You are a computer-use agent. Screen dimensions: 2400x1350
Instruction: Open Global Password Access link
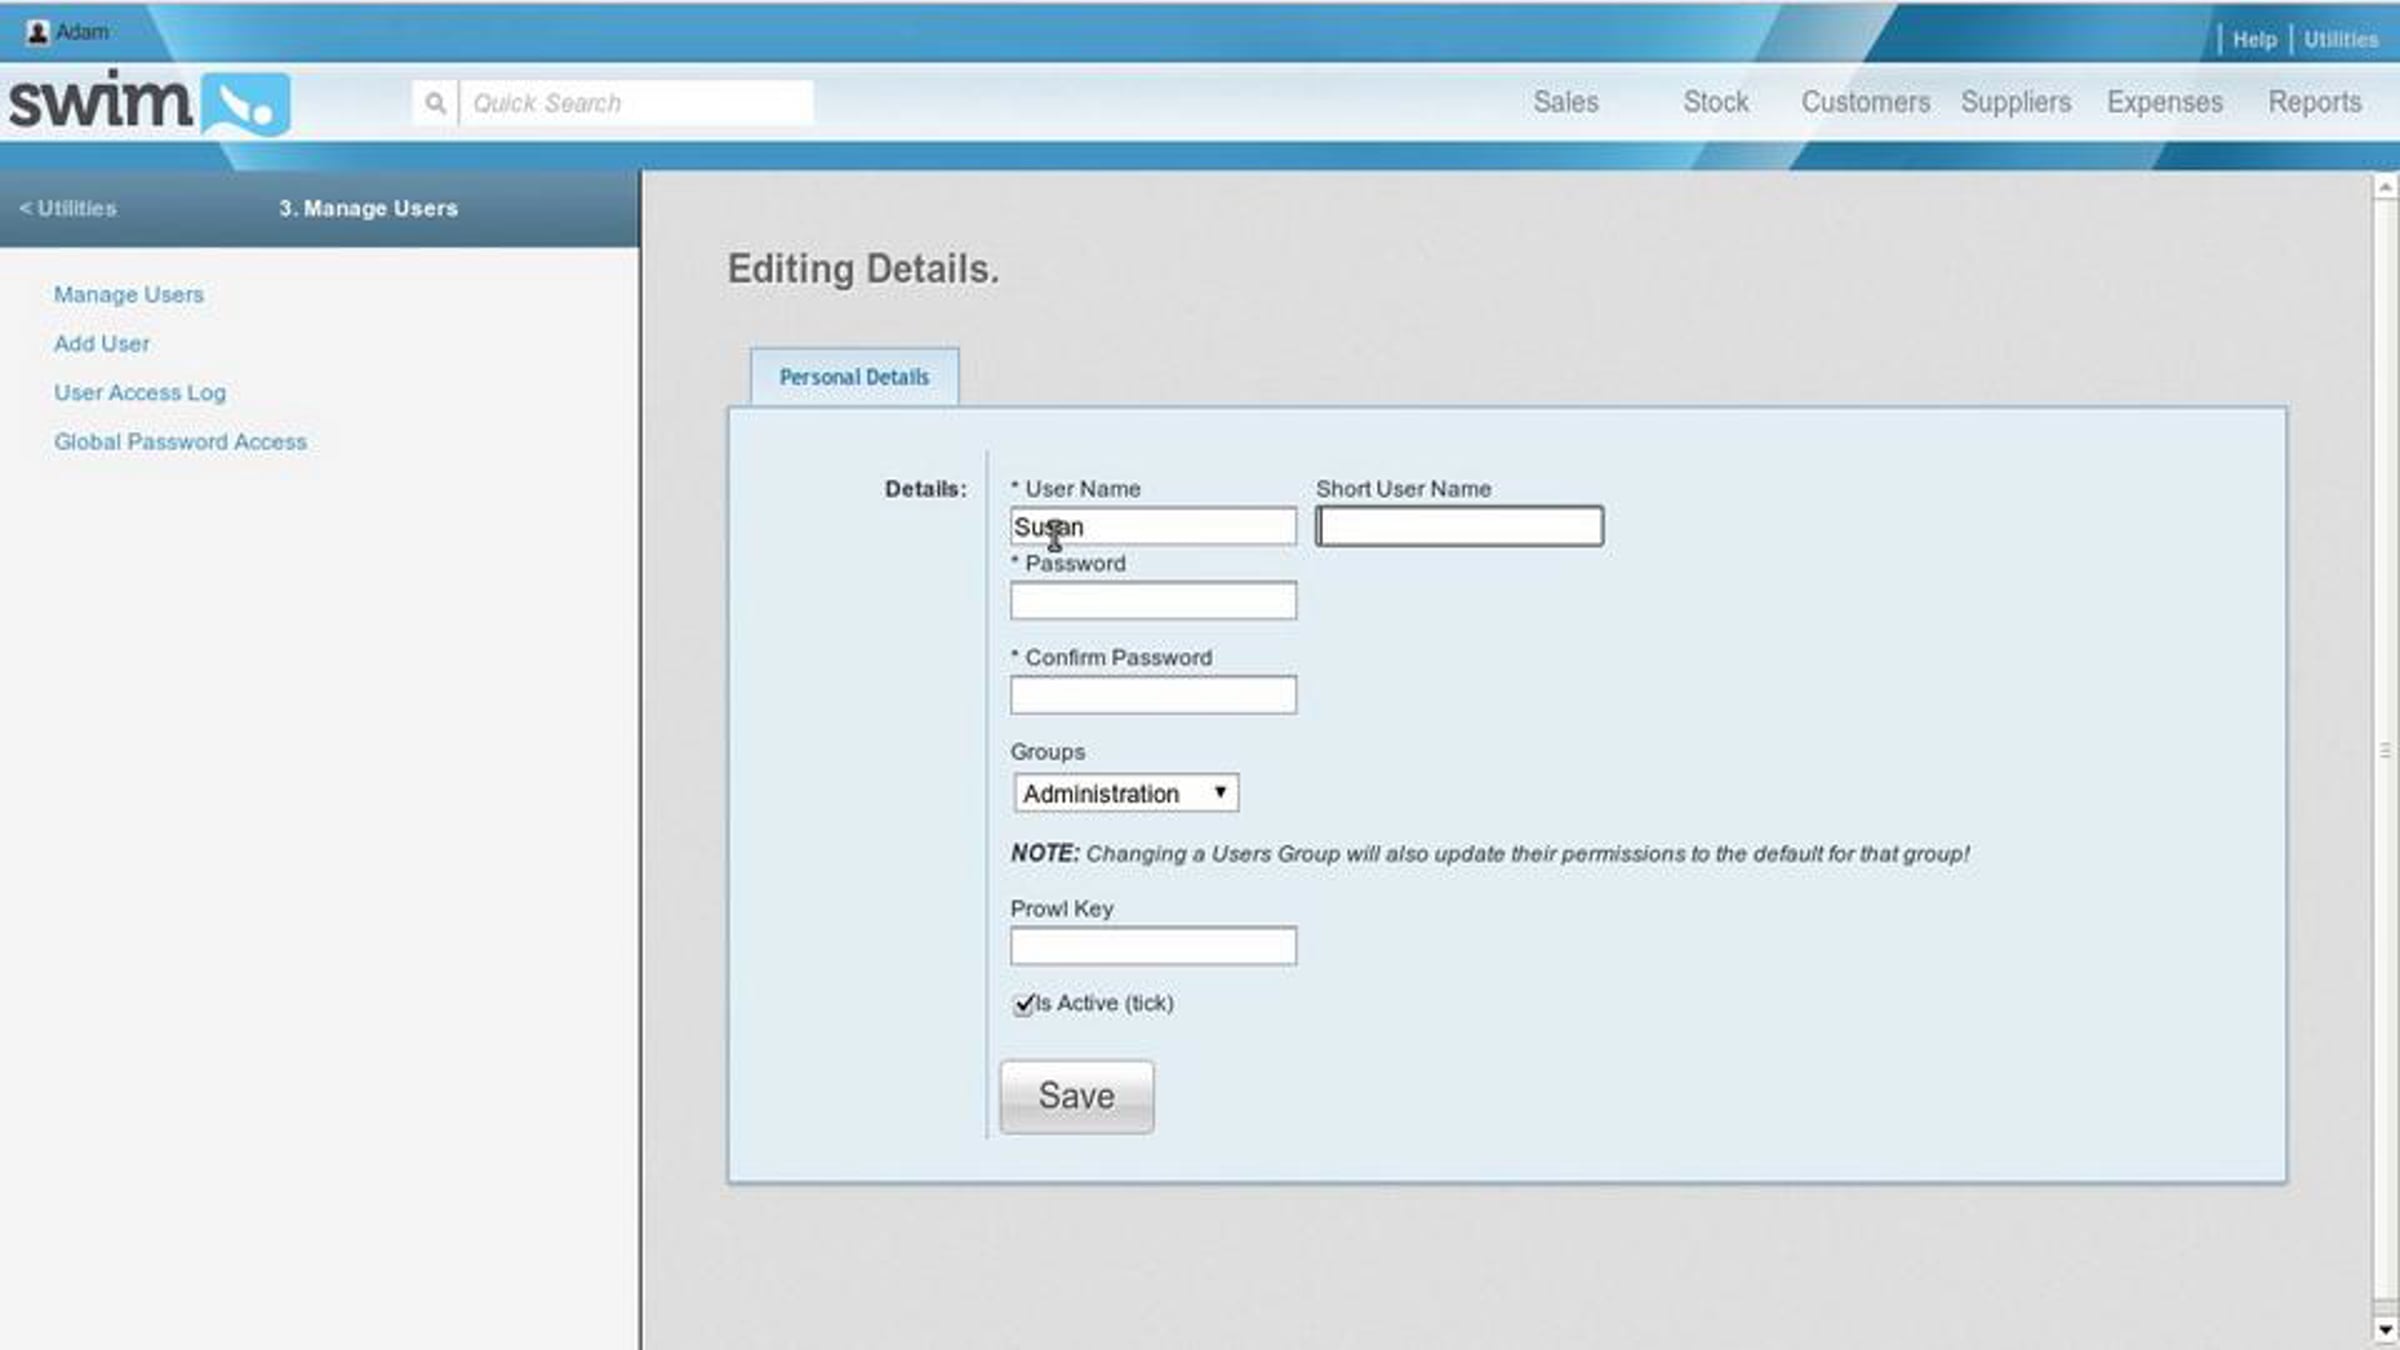(180, 442)
